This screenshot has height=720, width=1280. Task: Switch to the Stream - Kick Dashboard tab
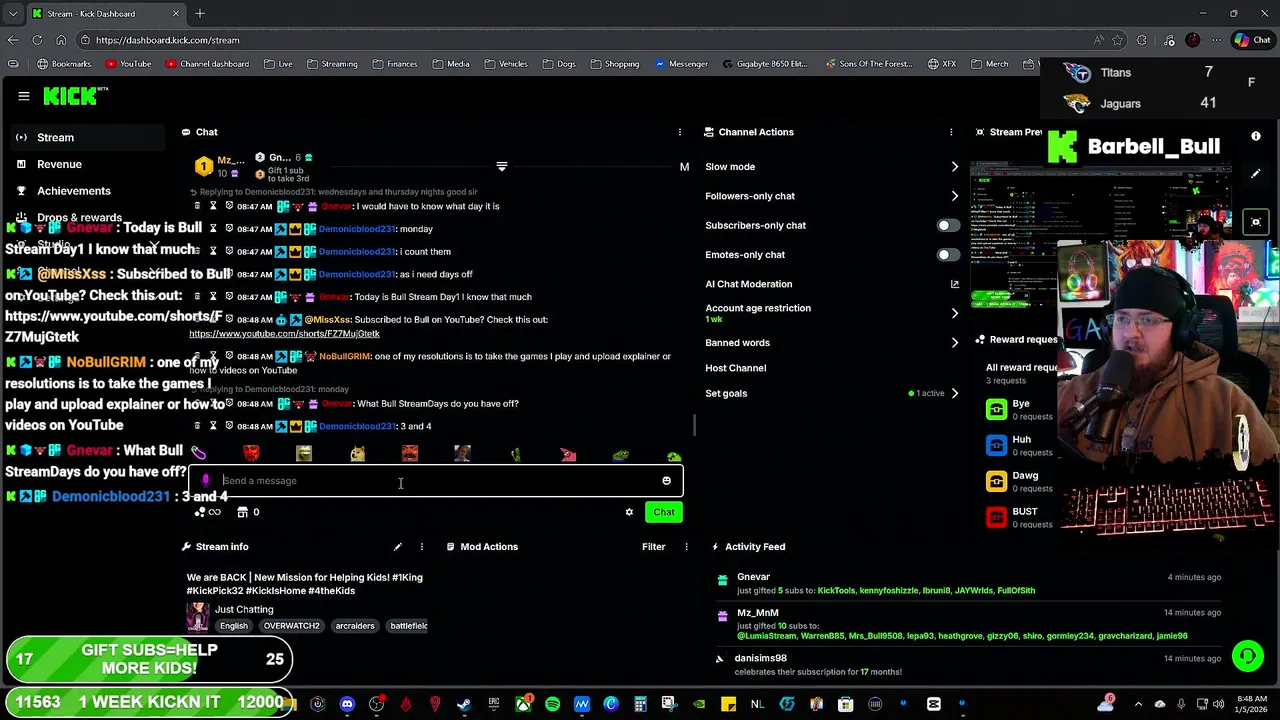[105, 14]
